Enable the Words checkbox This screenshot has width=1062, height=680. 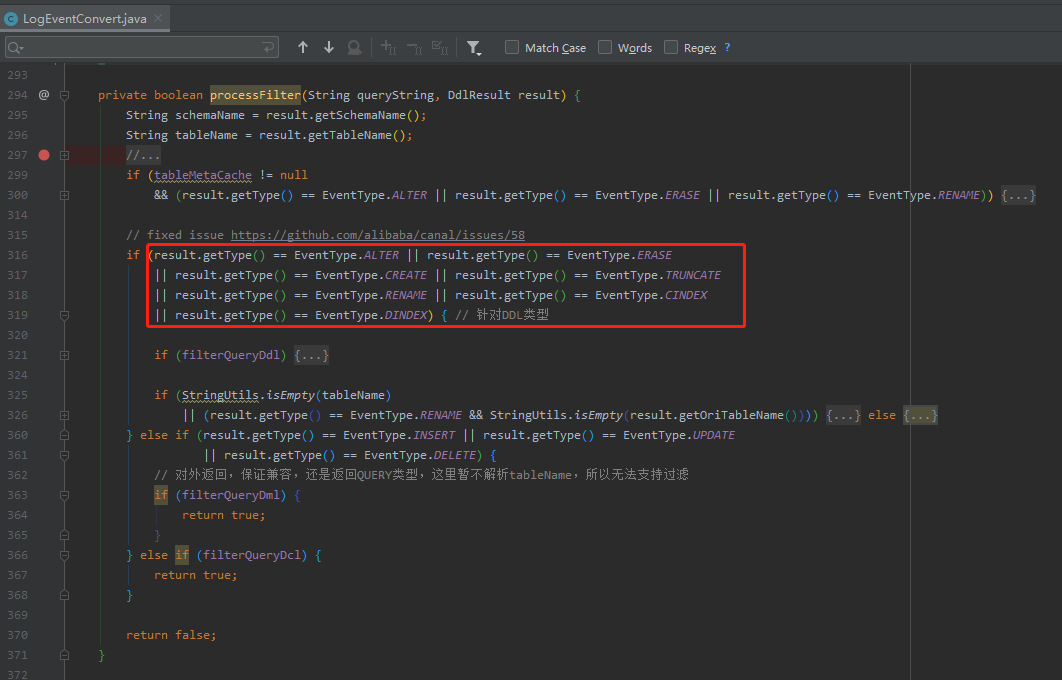click(605, 47)
